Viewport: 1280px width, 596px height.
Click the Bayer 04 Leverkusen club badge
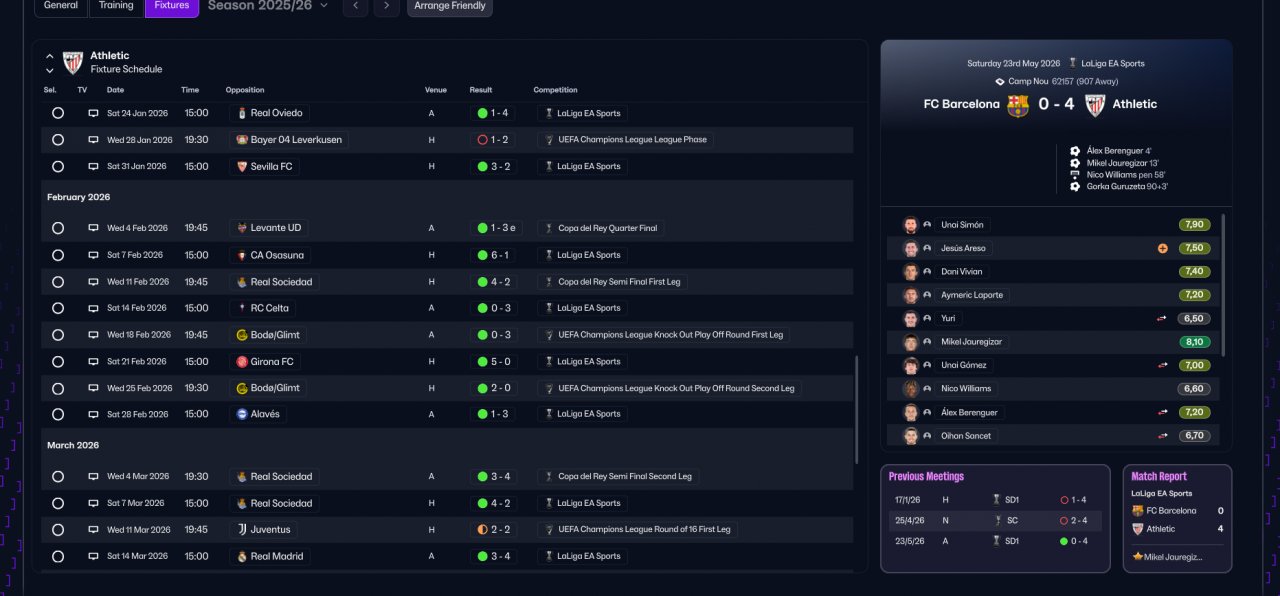coord(240,140)
